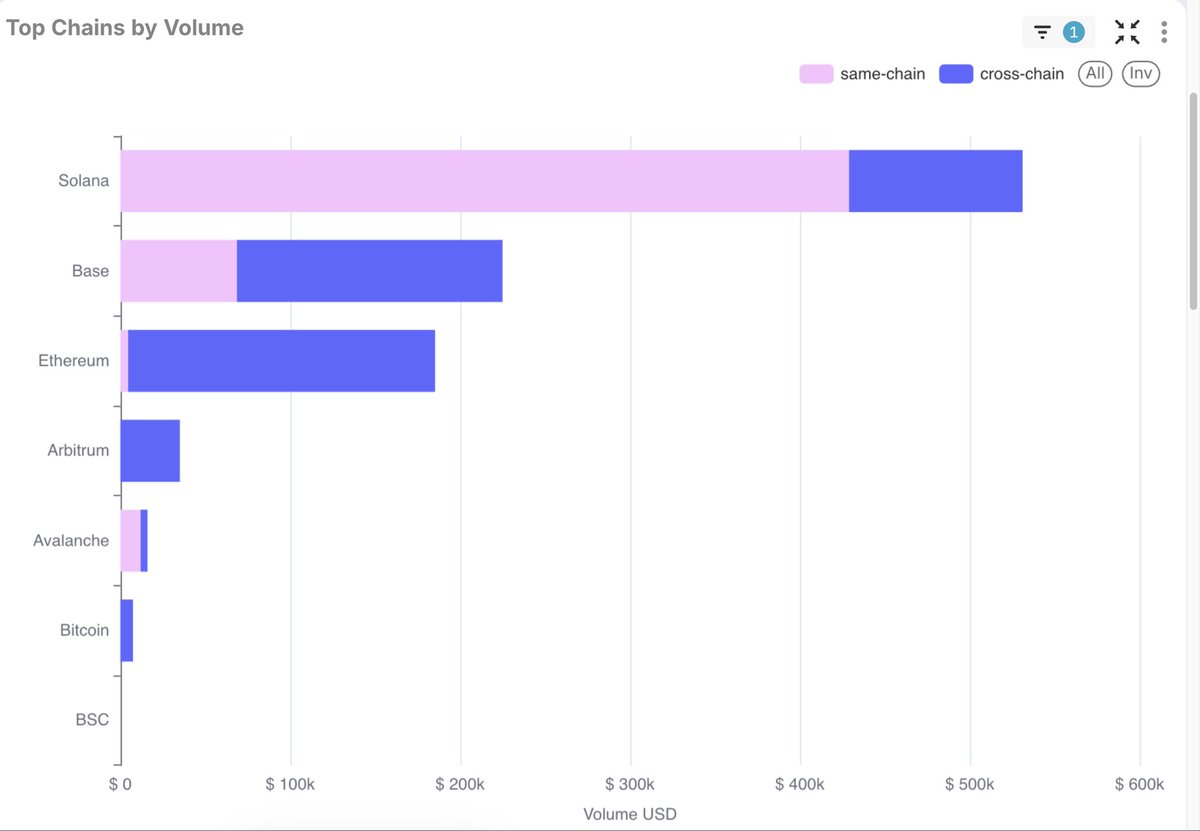Toggle Ethereum bar selection
Screen dimensions: 1200x831
pos(280,359)
